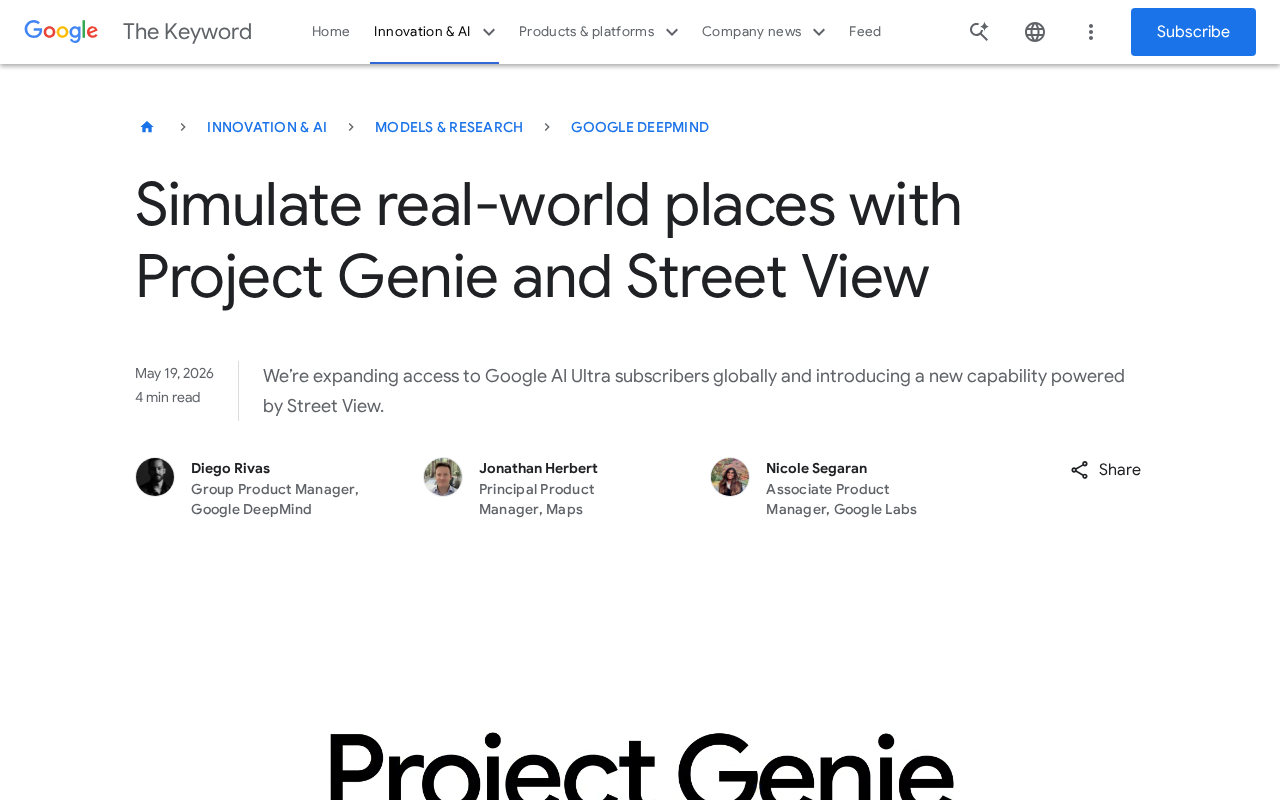Click the Share label text
The height and width of the screenshot is (800, 1280).
pyautogui.click(x=1120, y=470)
